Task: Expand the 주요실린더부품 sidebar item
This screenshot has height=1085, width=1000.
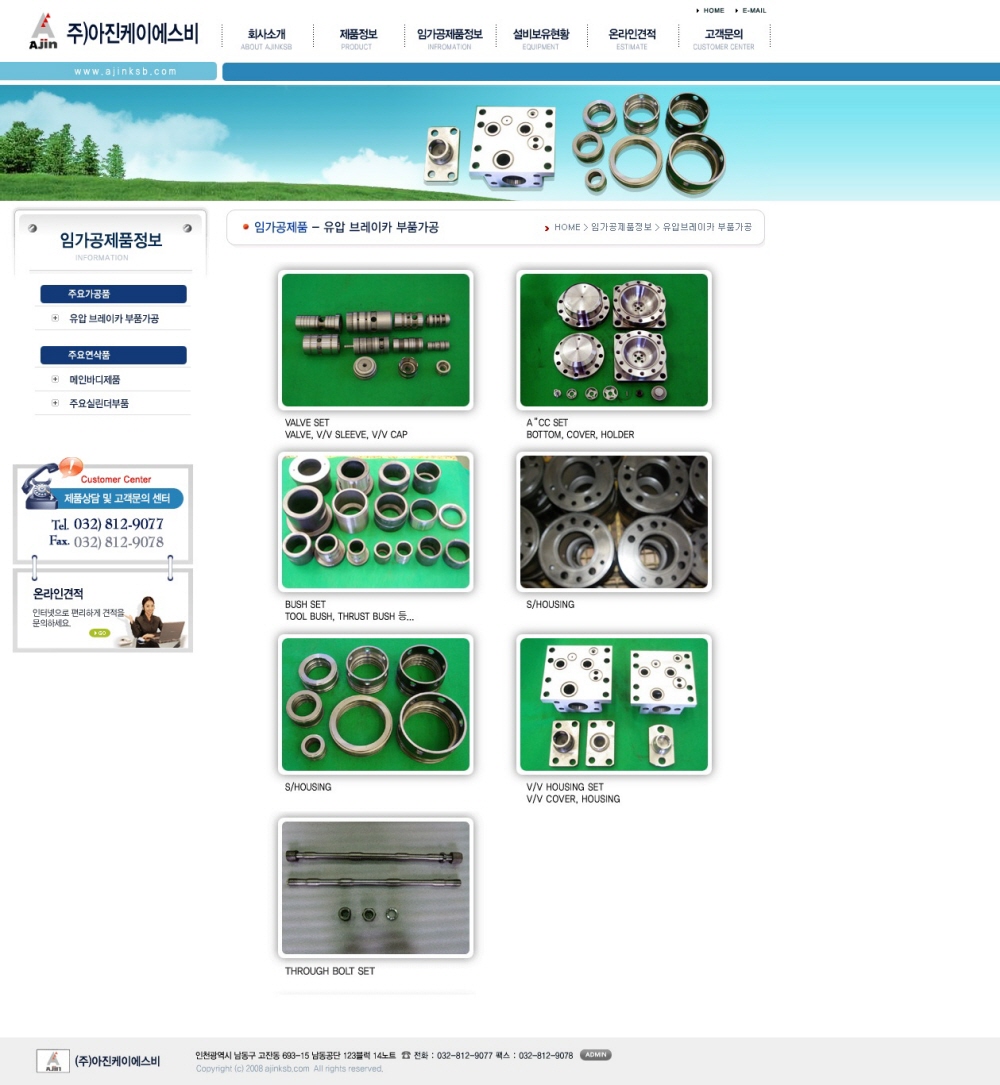Action: (55, 404)
